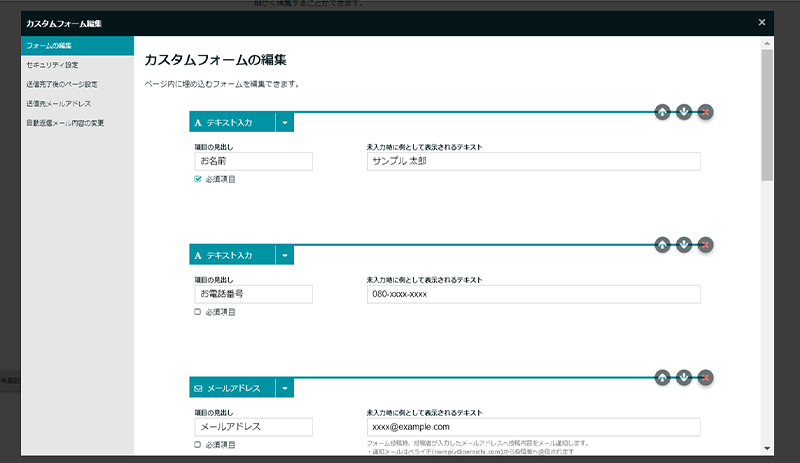Delete the お電話番号 form field
The width and height of the screenshot is (800, 463).
(706, 244)
